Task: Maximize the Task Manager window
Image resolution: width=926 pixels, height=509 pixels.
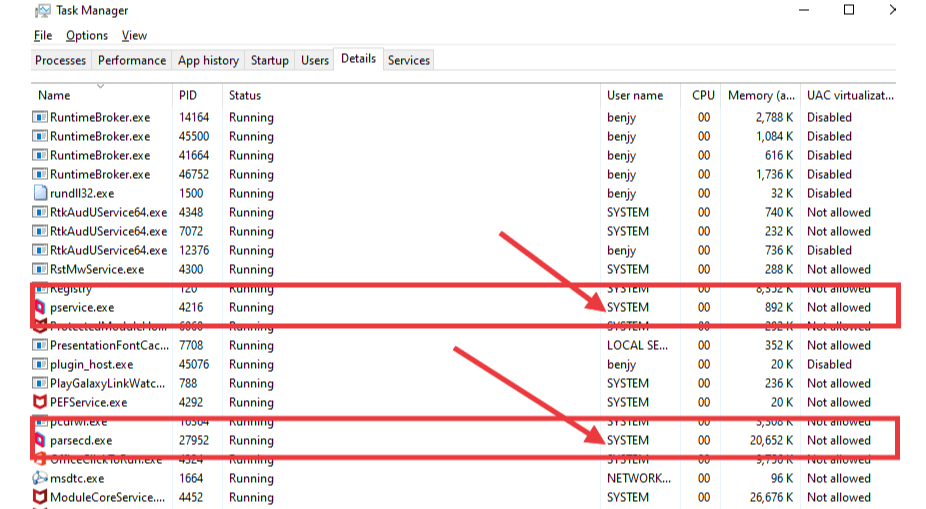Action: point(849,10)
